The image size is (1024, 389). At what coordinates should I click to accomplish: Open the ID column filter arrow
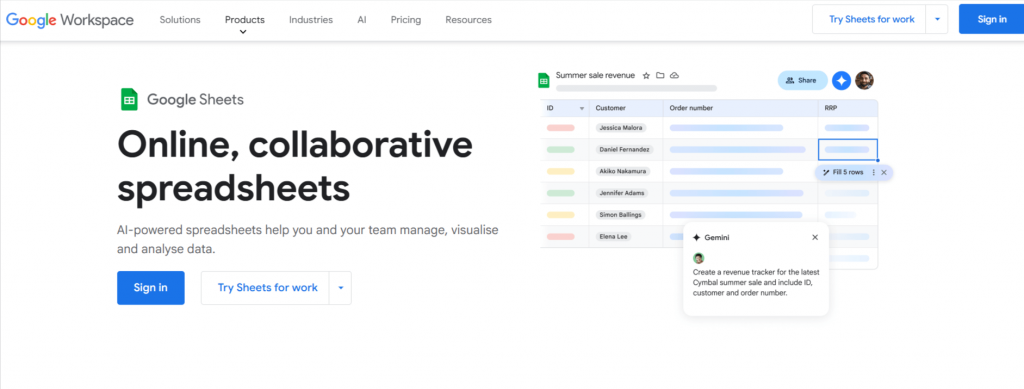tap(581, 108)
